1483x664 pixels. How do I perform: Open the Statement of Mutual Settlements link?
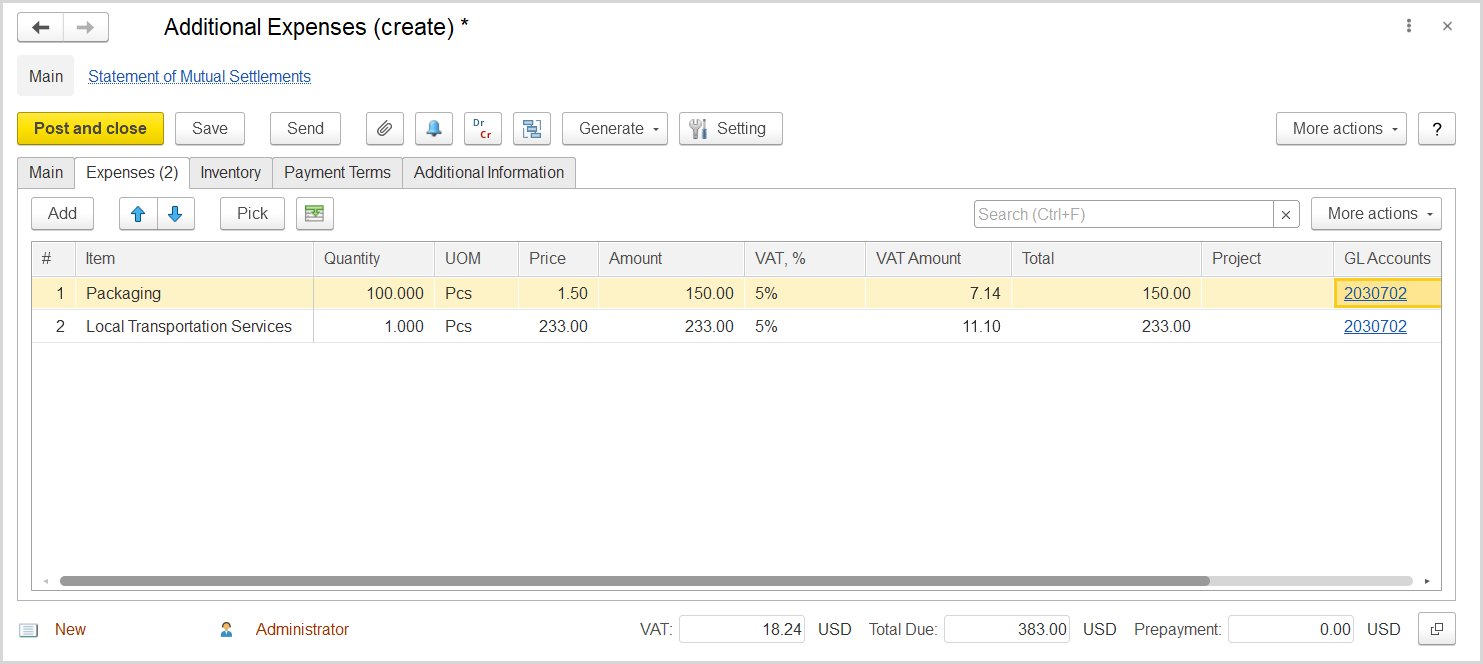tap(198, 76)
